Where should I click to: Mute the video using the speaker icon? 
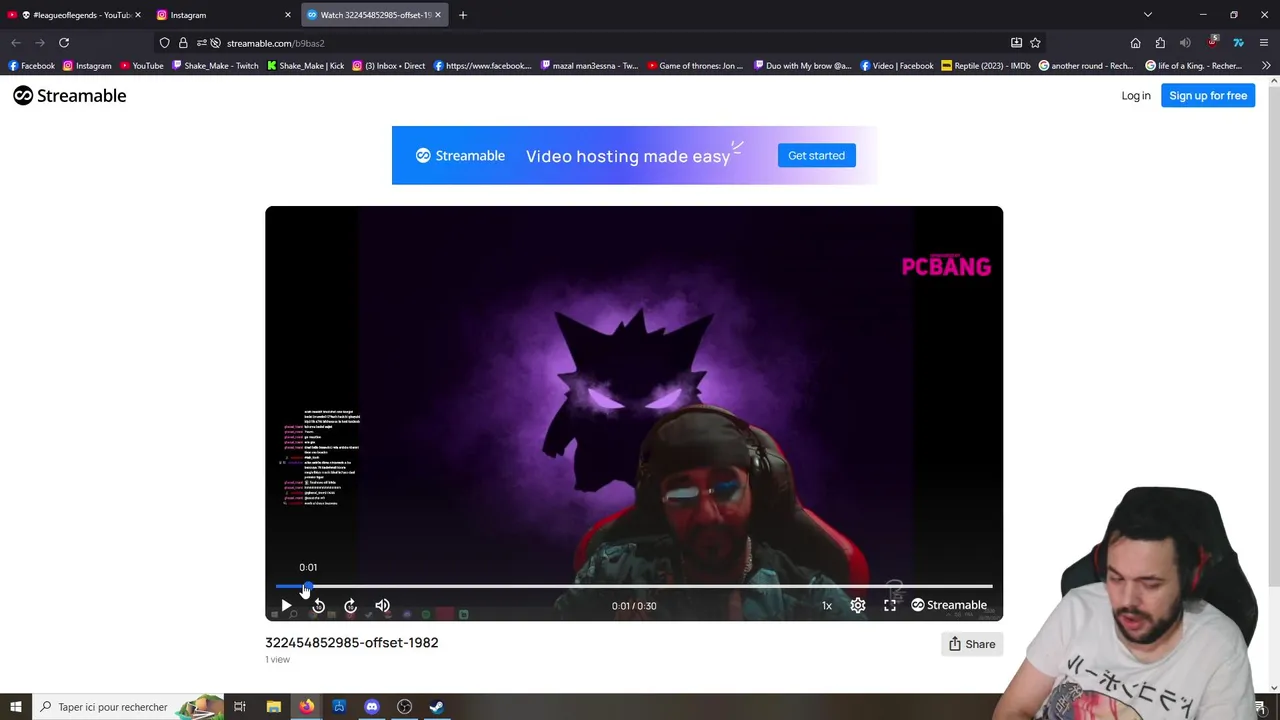pos(382,605)
